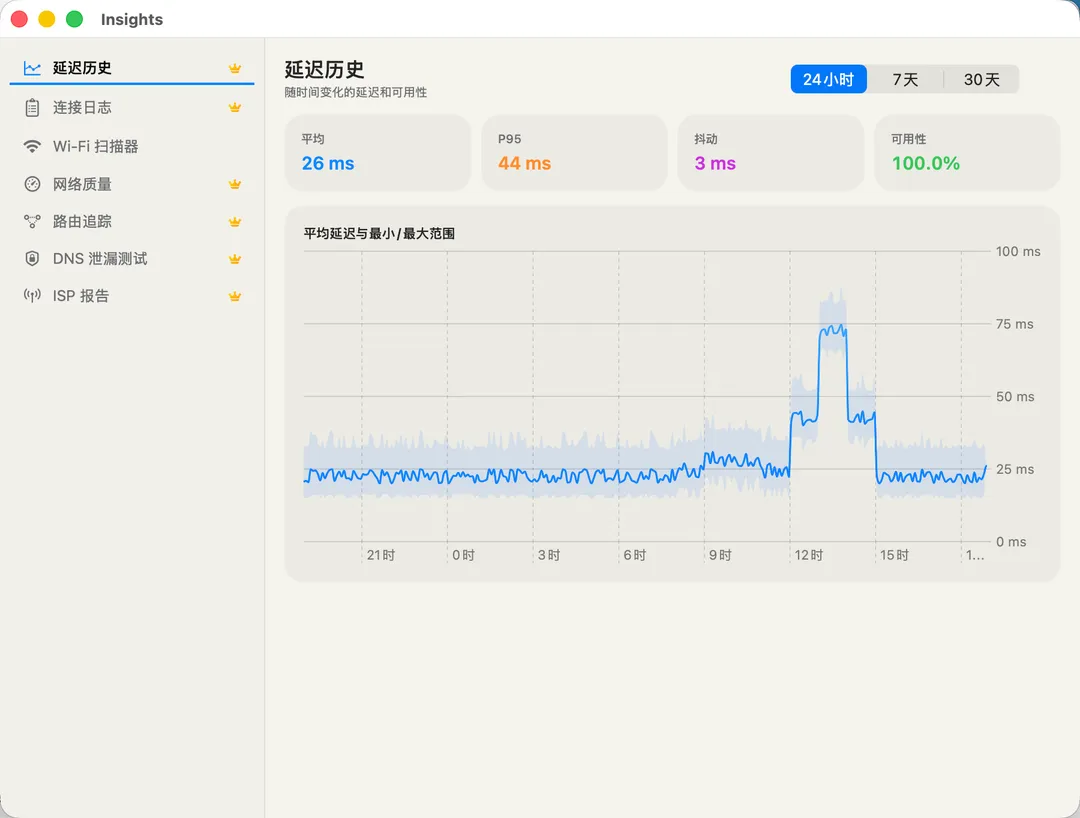Image resolution: width=1080 pixels, height=818 pixels.
Task: Open the 网络质量 sidebar item
Action: point(132,184)
